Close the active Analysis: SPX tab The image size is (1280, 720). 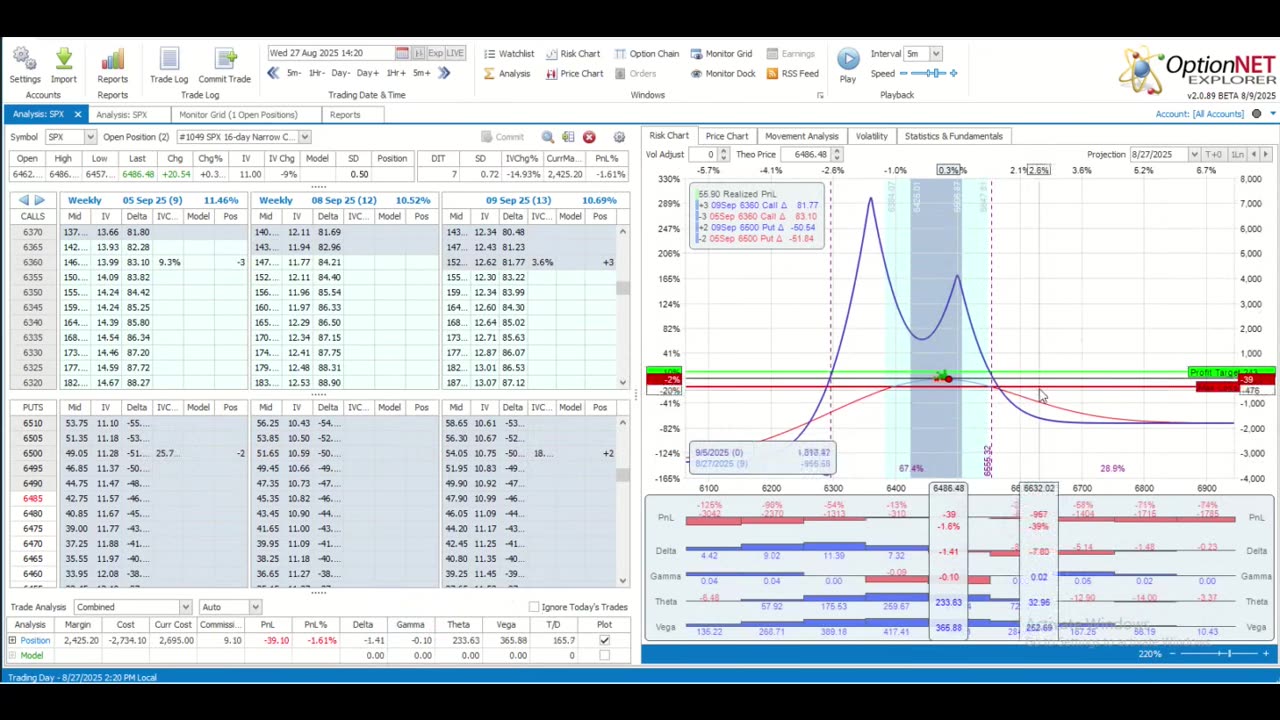coord(77,115)
